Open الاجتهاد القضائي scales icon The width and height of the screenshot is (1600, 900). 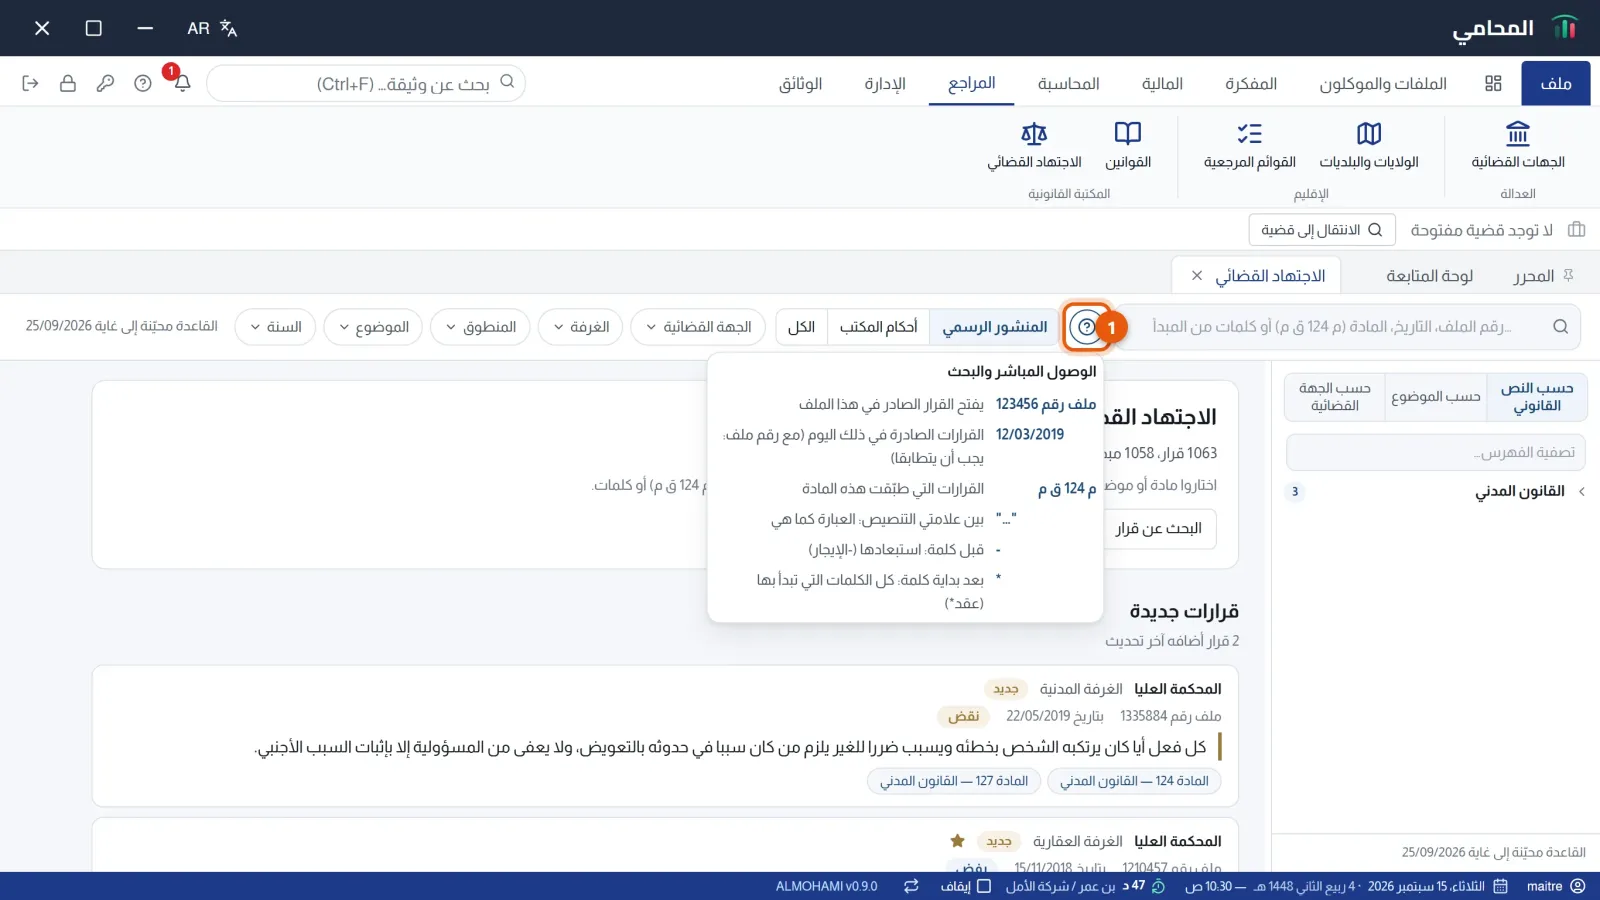pos(1034,146)
